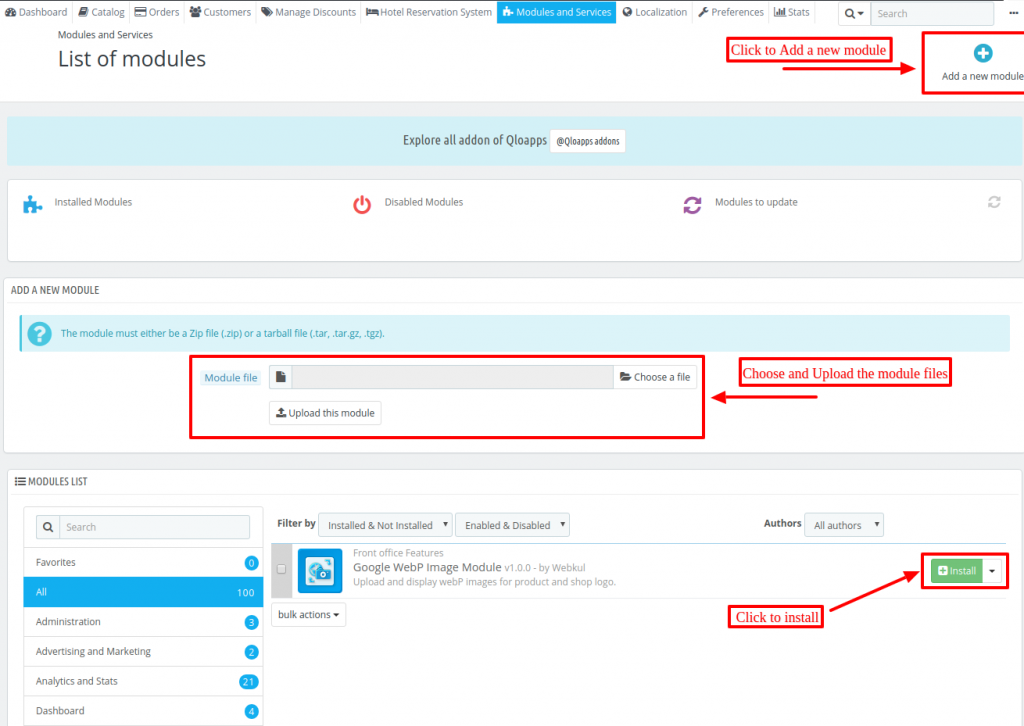Click the Google WebP Image Module icon
The width and height of the screenshot is (1024, 726).
click(320, 571)
